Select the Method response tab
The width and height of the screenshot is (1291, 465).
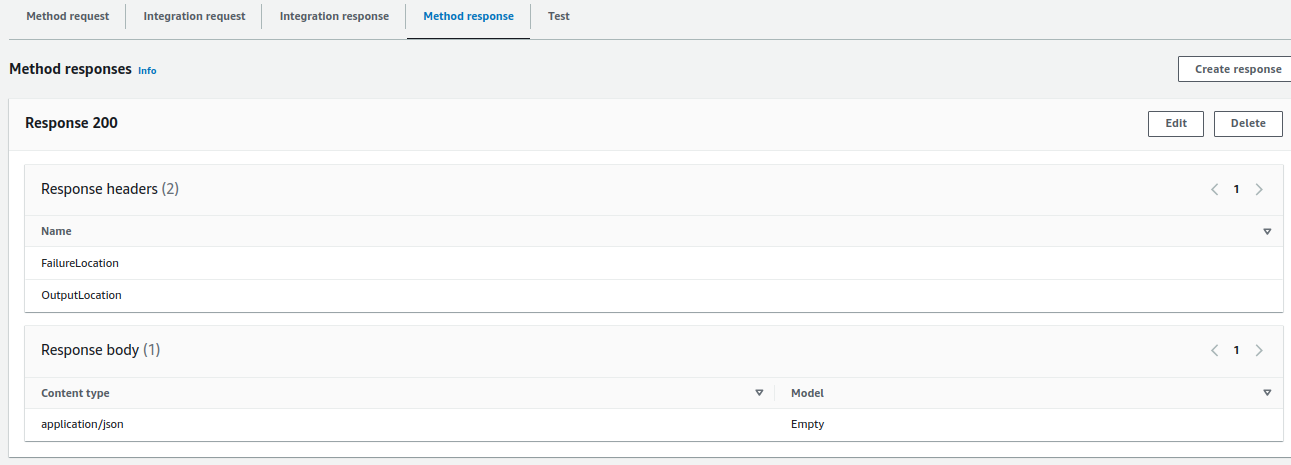point(468,16)
